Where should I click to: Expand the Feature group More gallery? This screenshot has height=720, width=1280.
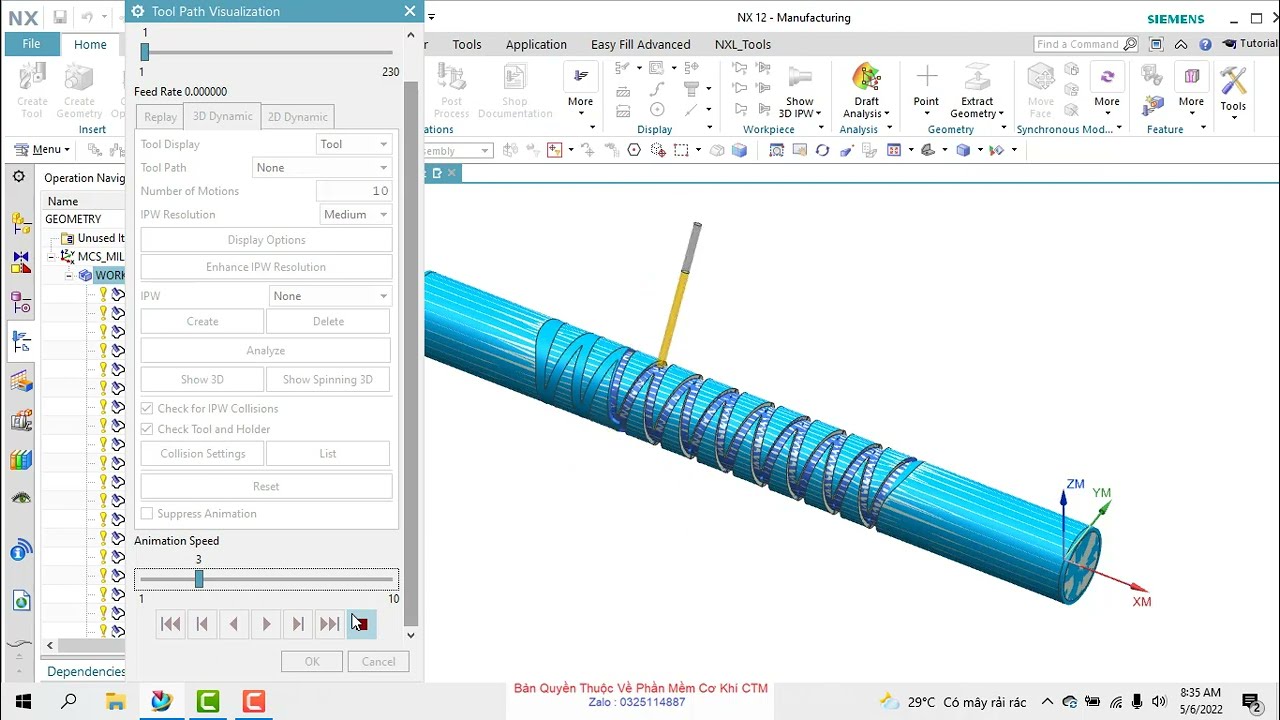1191,90
